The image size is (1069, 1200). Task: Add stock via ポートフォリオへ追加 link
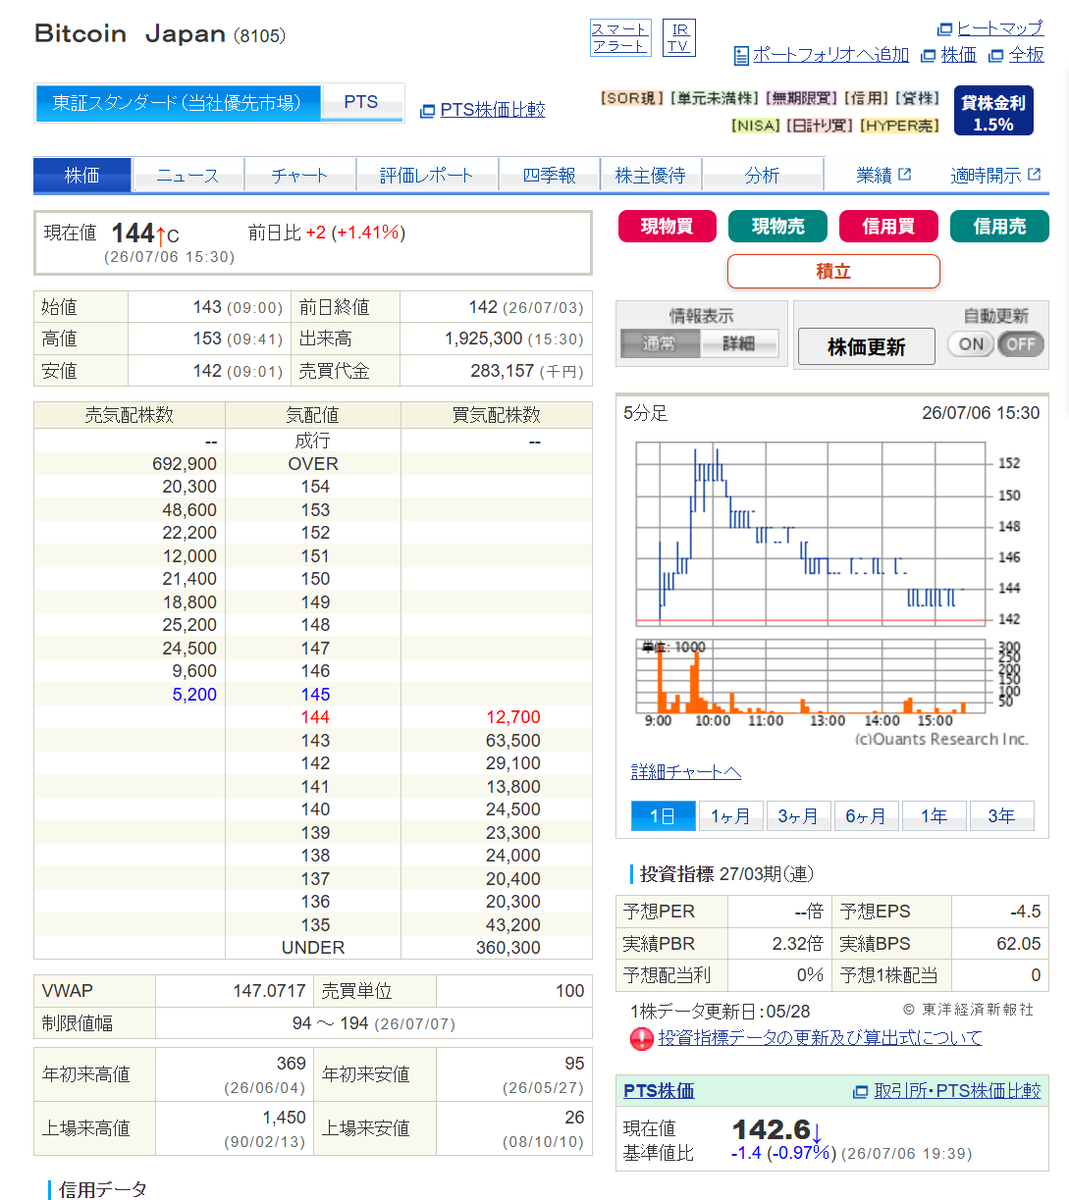click(x=830, y=55)
